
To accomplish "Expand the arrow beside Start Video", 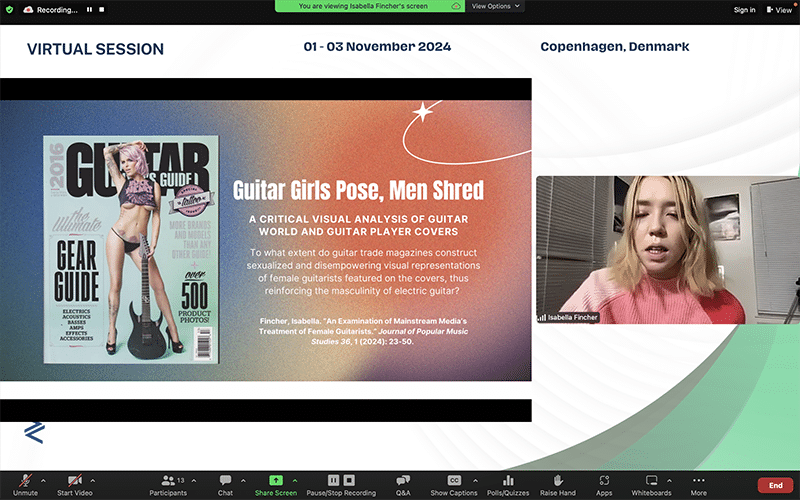I will click(x=93, y=481).
